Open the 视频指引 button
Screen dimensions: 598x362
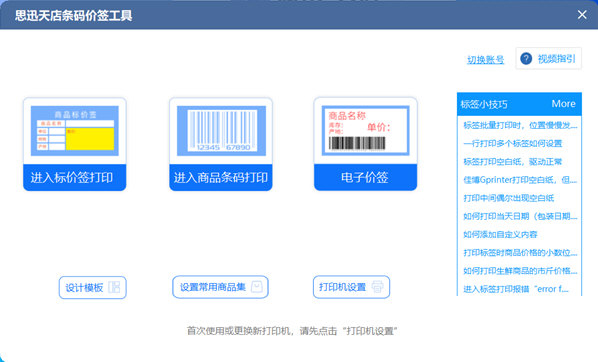[548, 58]
